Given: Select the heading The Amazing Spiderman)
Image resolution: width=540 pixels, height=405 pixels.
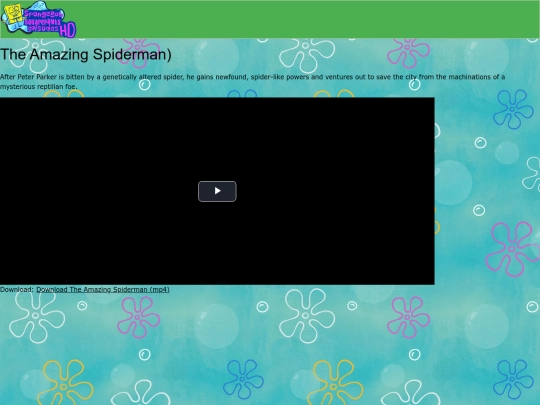Looking at the screenshot, I should click(x=86, y=54).
